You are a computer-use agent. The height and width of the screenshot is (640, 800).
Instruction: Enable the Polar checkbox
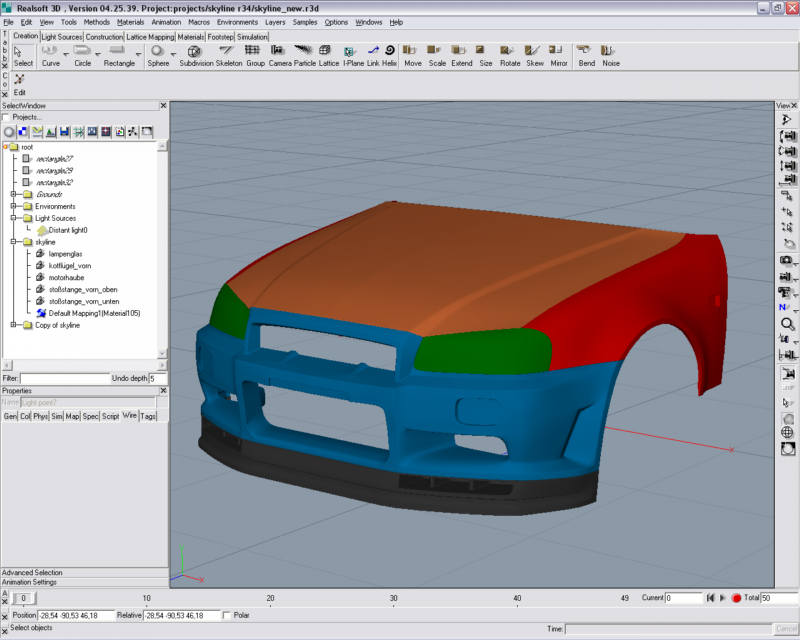227,615
